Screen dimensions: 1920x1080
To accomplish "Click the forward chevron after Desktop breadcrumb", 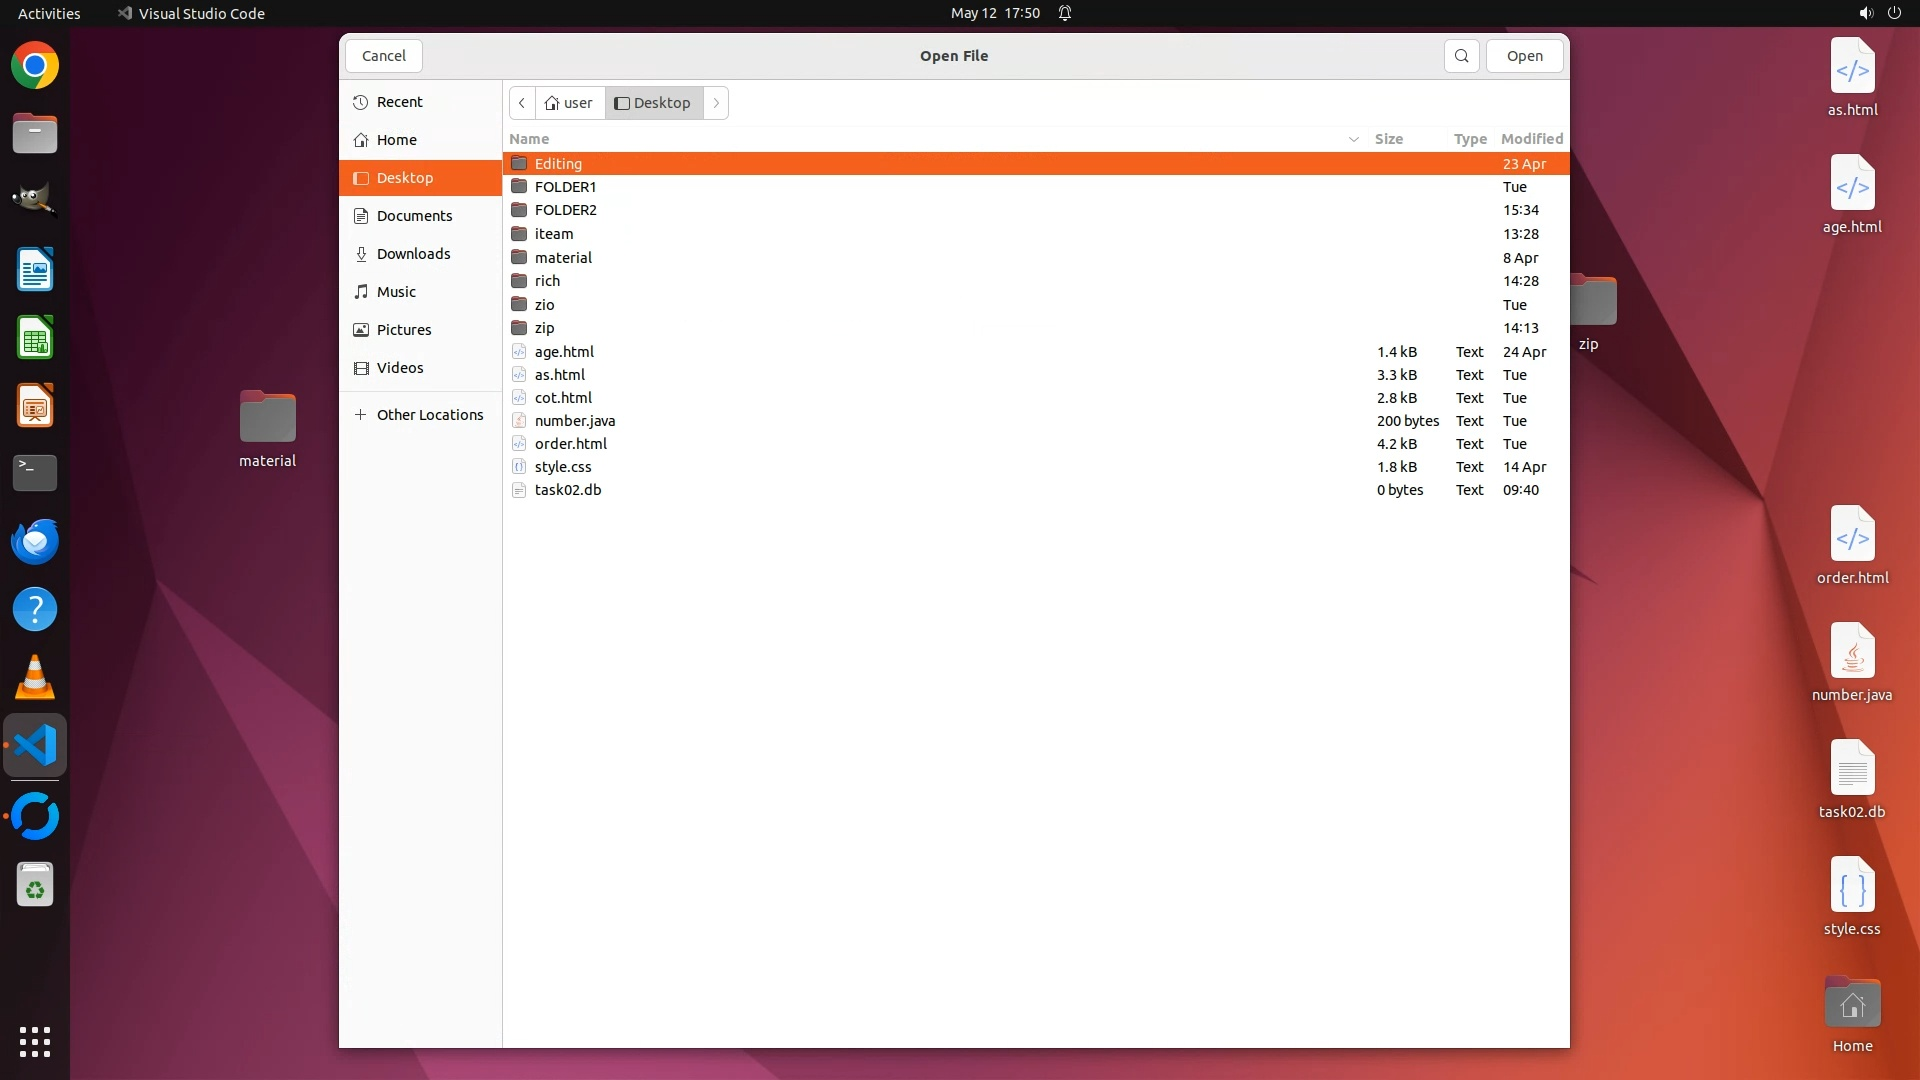I will click(716, 103).
